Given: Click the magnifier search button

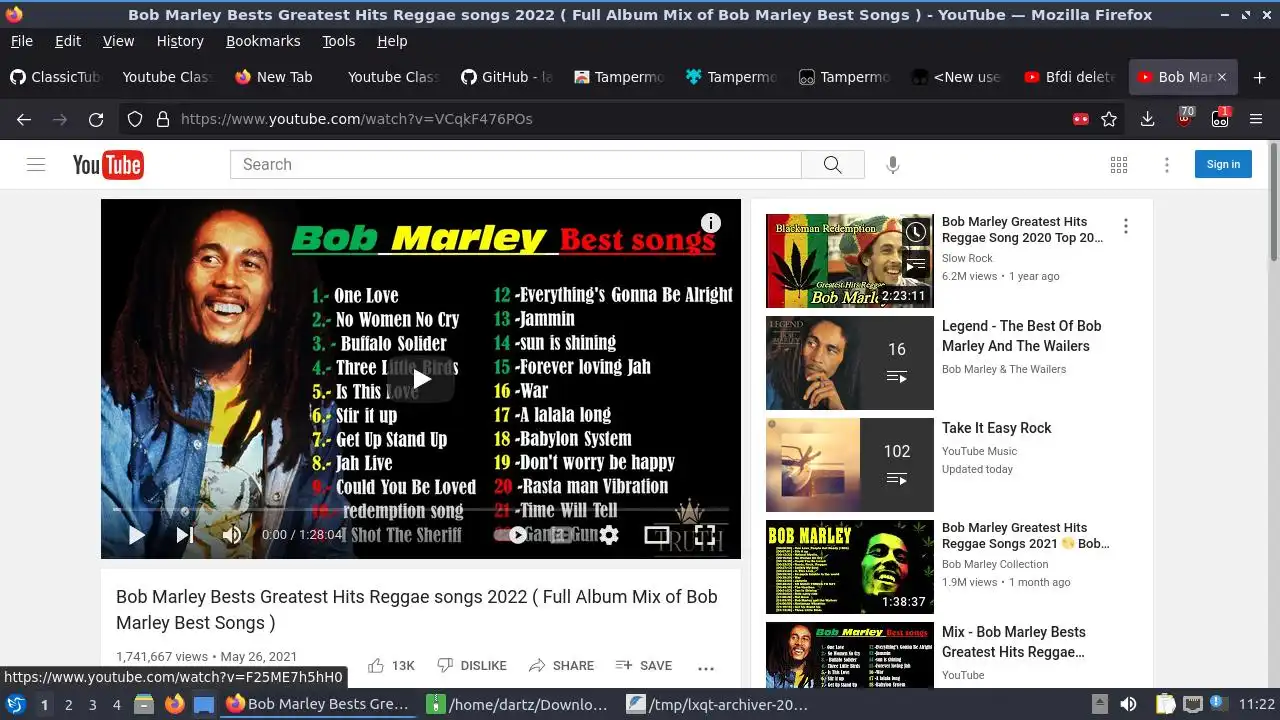Looking at the screenshot, I should click(832, 165).
